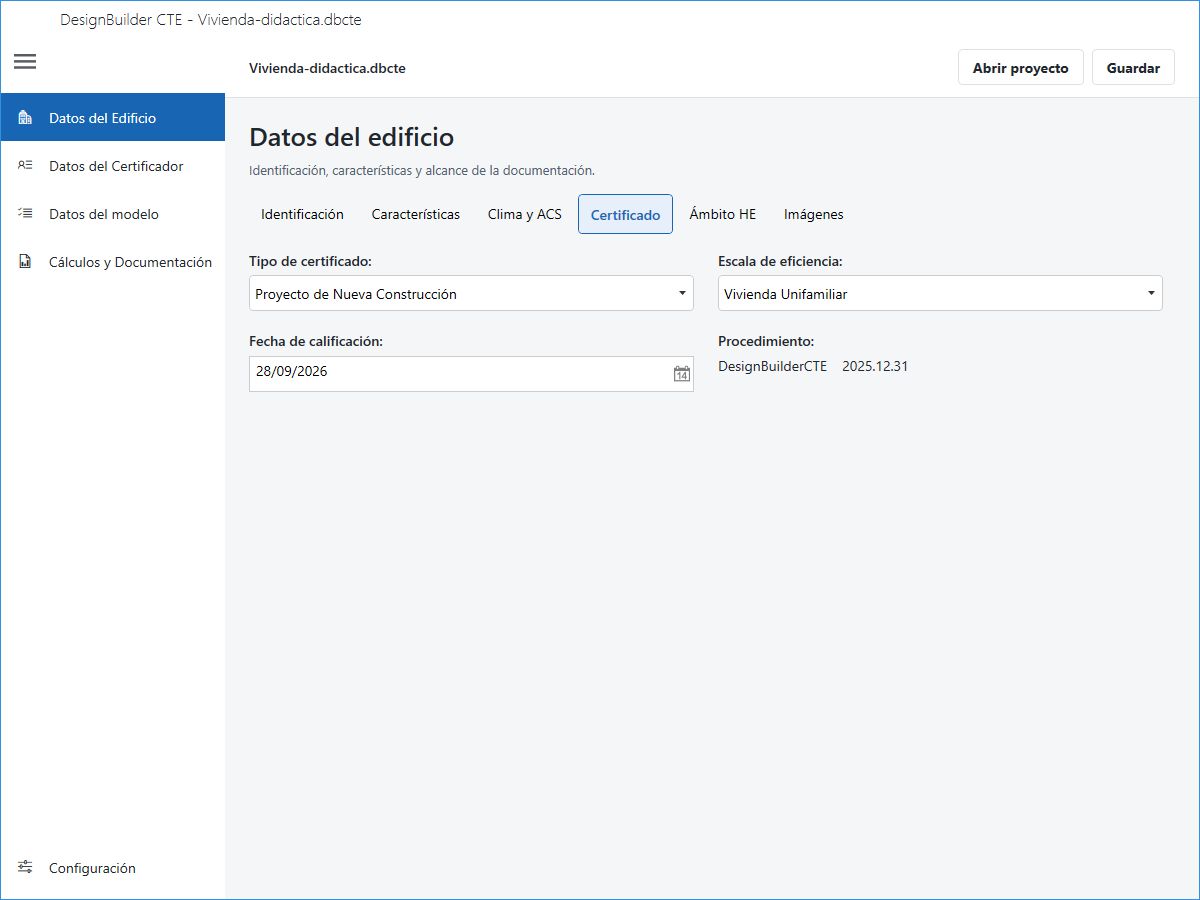Click the Vivienda-didactica.dbcte file name header
1200x900 pixels.
[x=327, y=68]
